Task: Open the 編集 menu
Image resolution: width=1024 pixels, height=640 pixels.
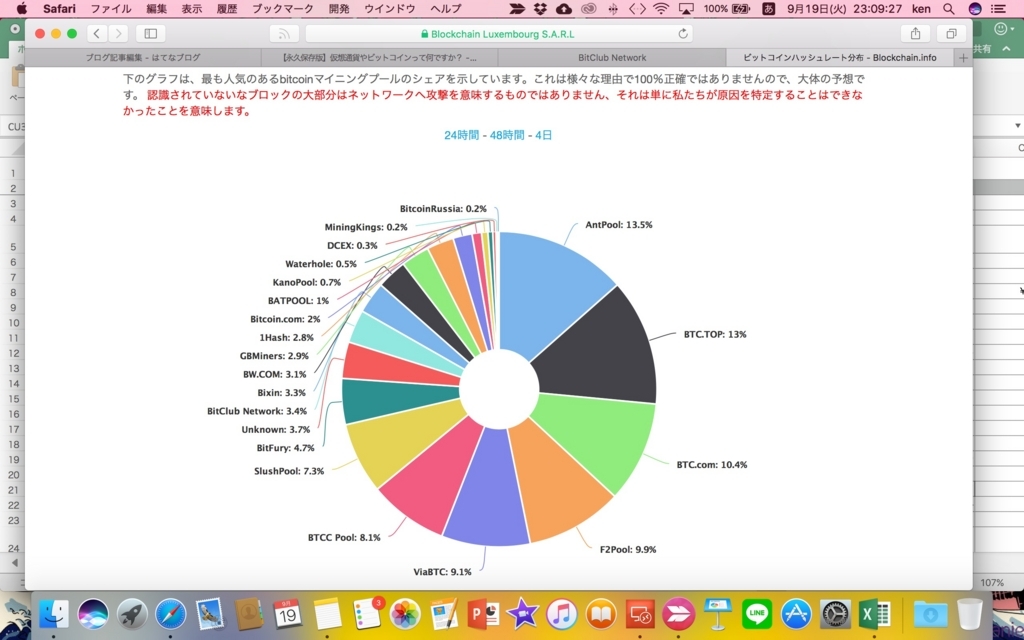Action: point(157,8)
